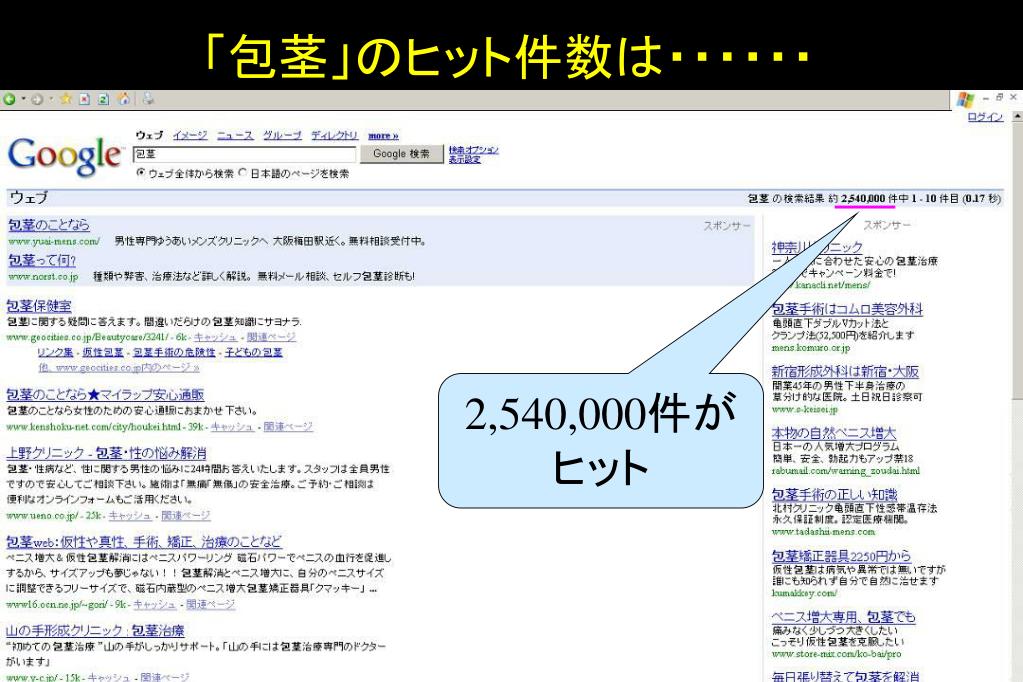Open 表示設定 preferences link
Image resolution: width=1023 pixels, height=682 pixels.
coord(465,159)
